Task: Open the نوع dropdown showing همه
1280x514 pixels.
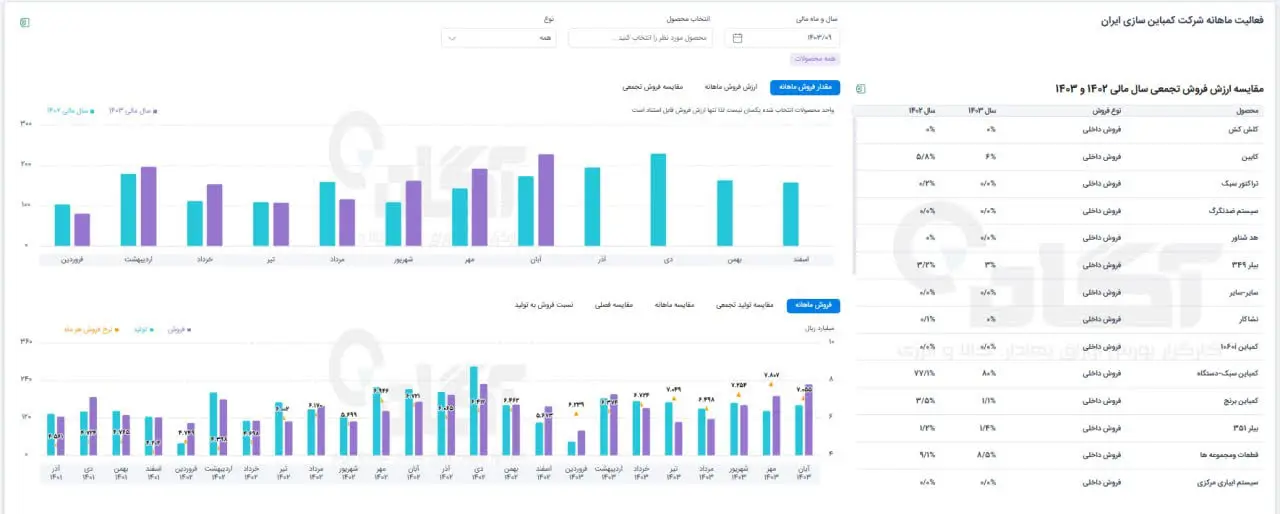Action: (498, 38)
